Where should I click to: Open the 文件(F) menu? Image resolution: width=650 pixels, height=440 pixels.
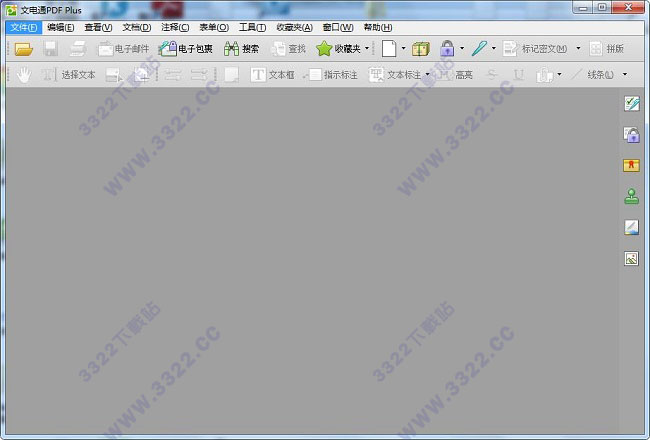click(x=24, y=27)
